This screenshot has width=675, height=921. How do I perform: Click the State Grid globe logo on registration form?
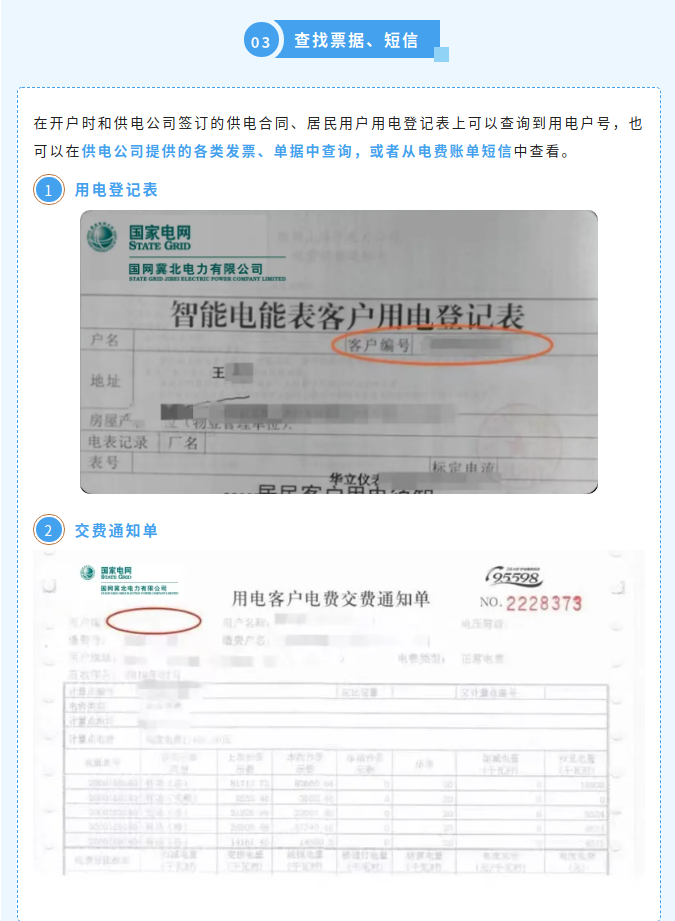(x=102, y=237)
